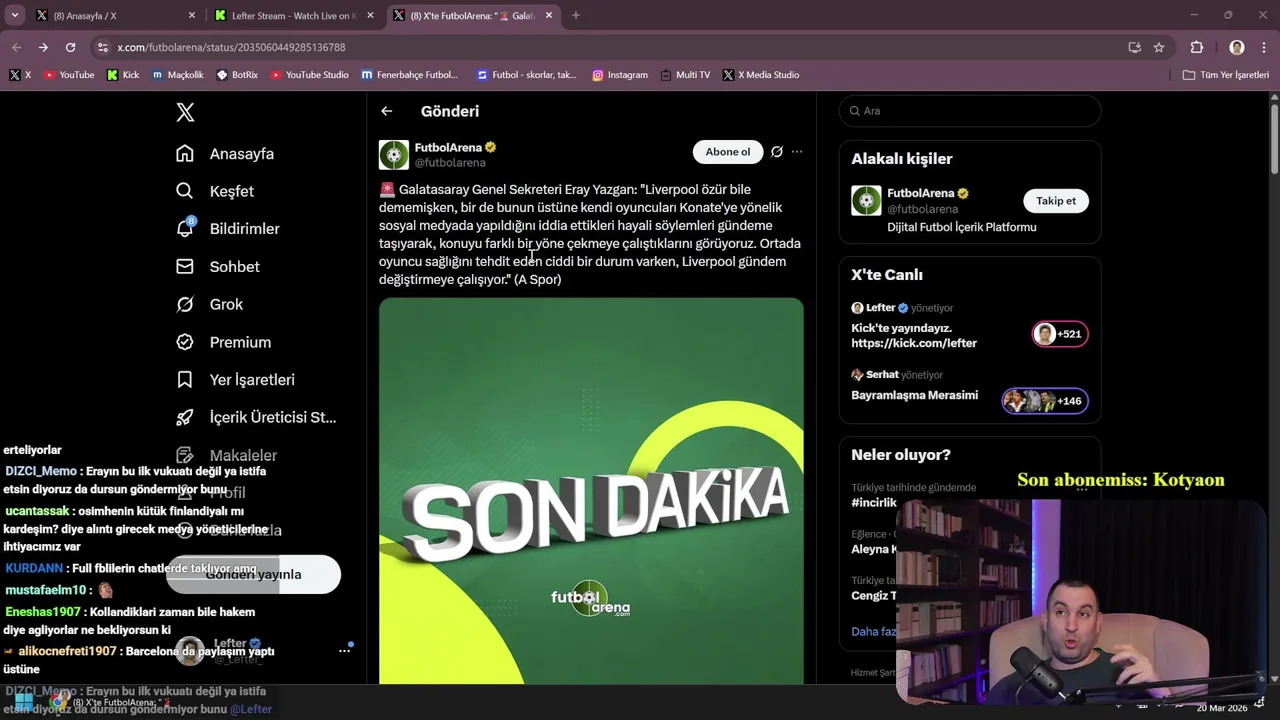The image size is (1280, 720).
Task: Click the install app icon in address bar
Action: coord(1134,47)
